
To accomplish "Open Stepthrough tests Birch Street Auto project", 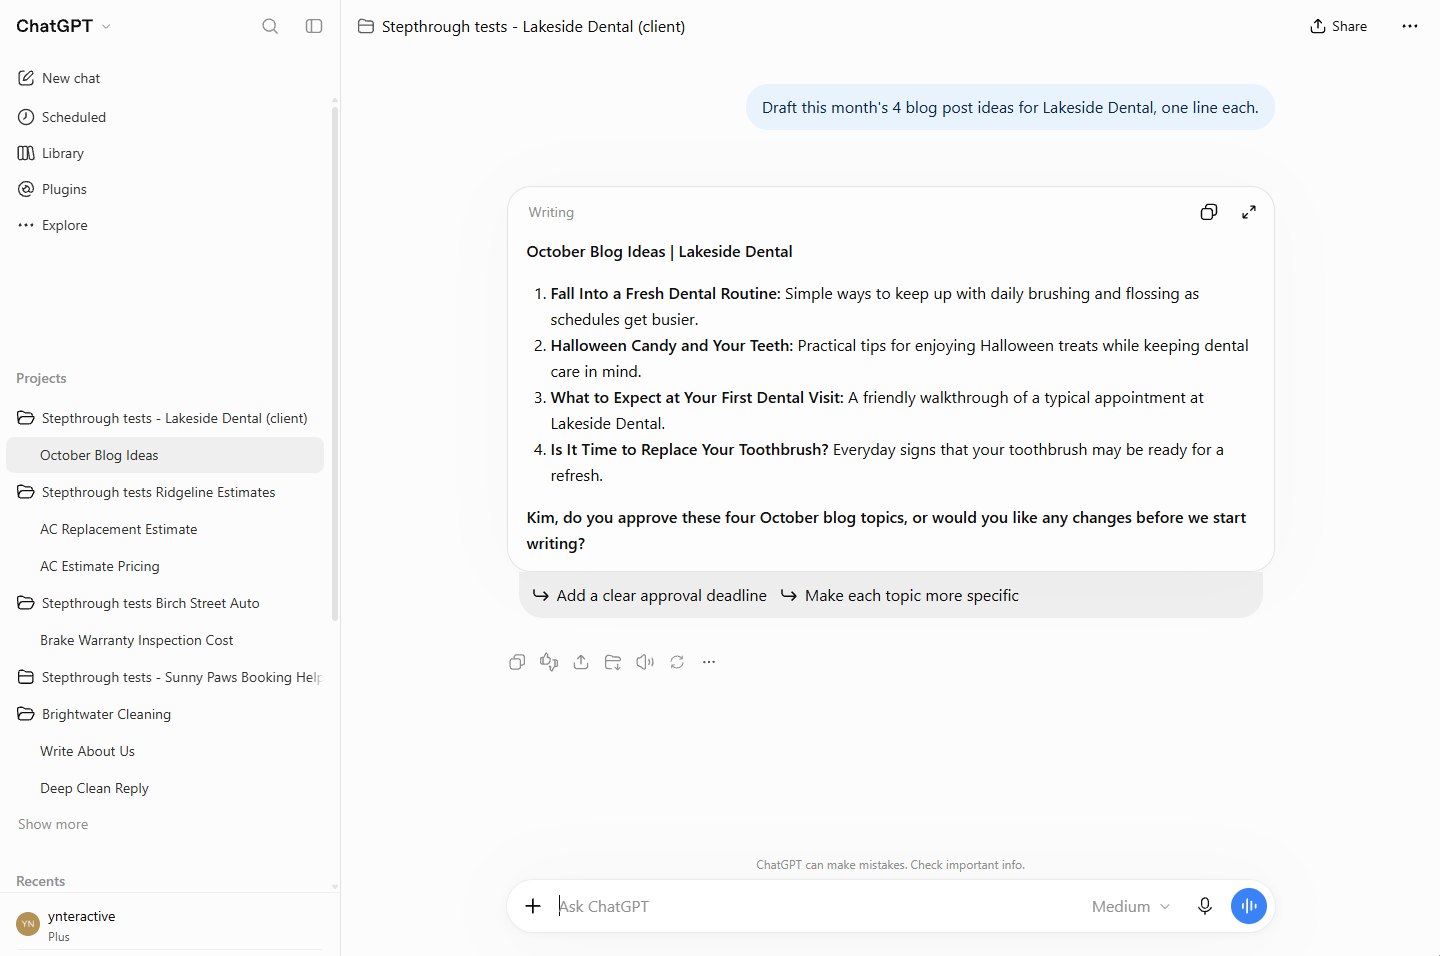I will [165, 603].
